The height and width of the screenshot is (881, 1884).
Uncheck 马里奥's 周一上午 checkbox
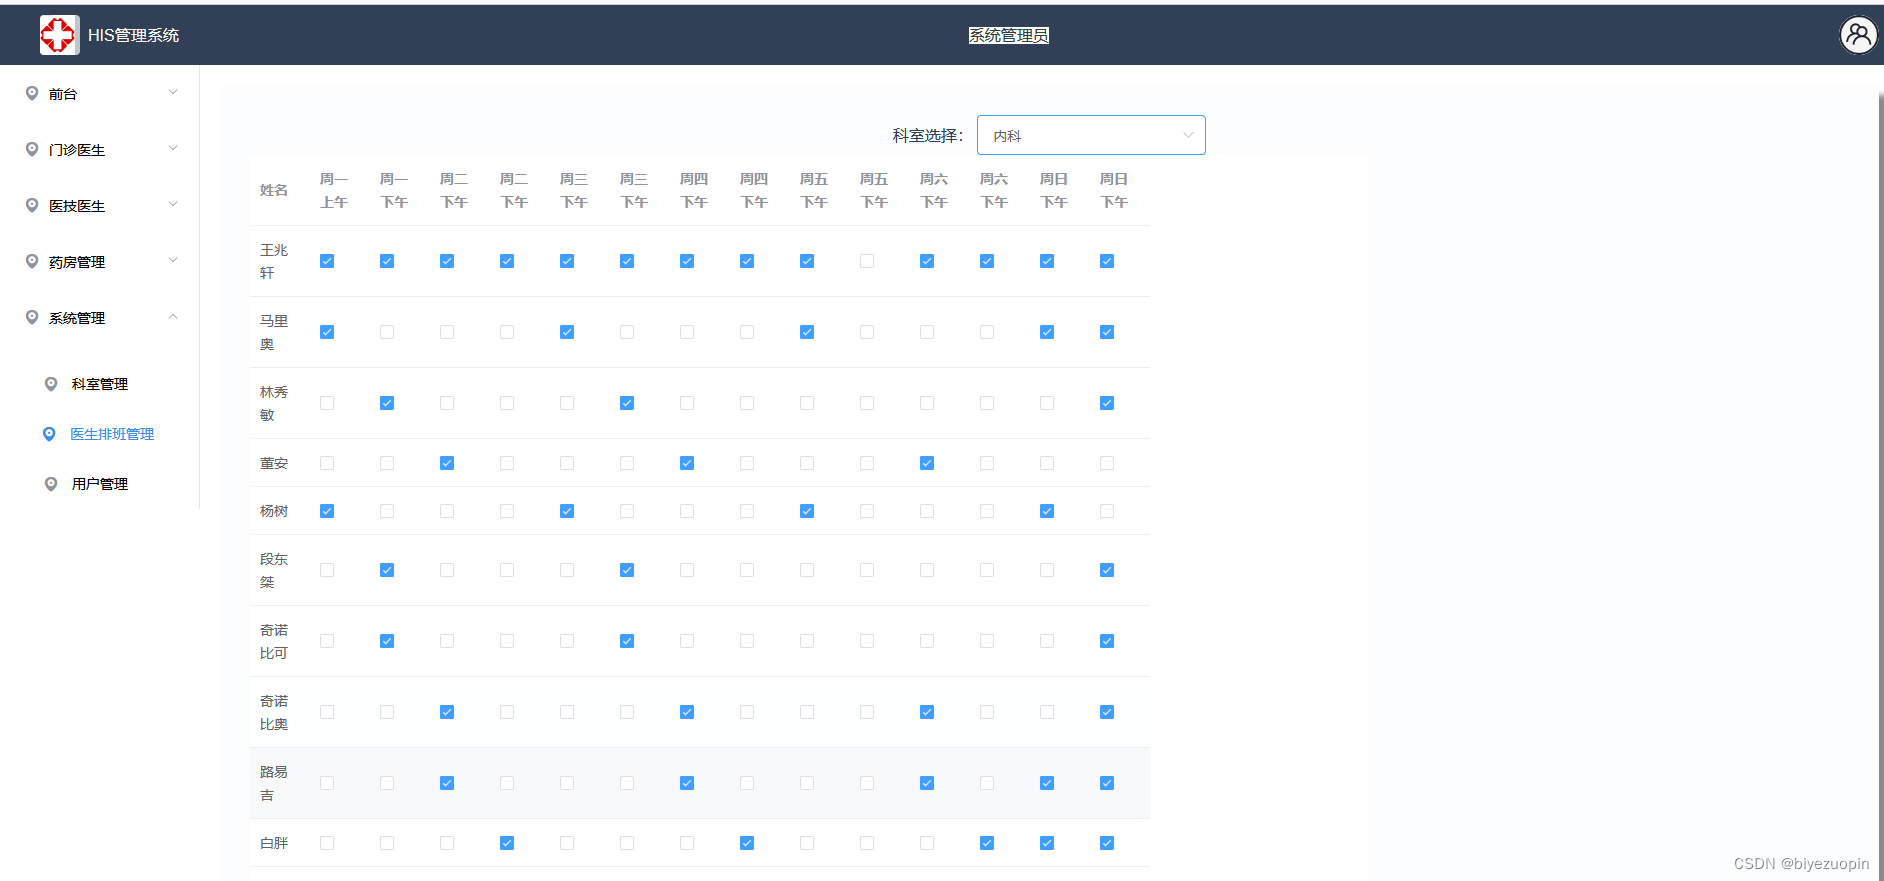(x=327, y=332)
